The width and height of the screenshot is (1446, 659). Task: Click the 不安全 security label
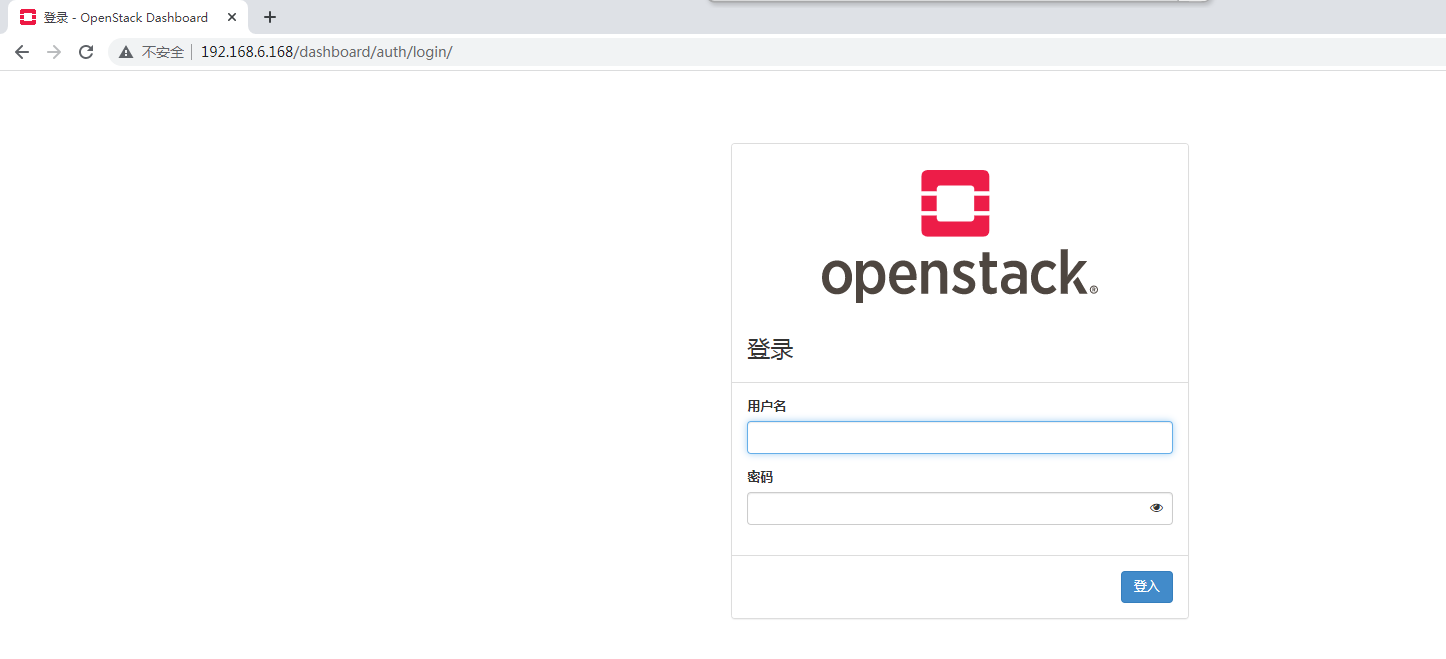(x=163, y=52)
